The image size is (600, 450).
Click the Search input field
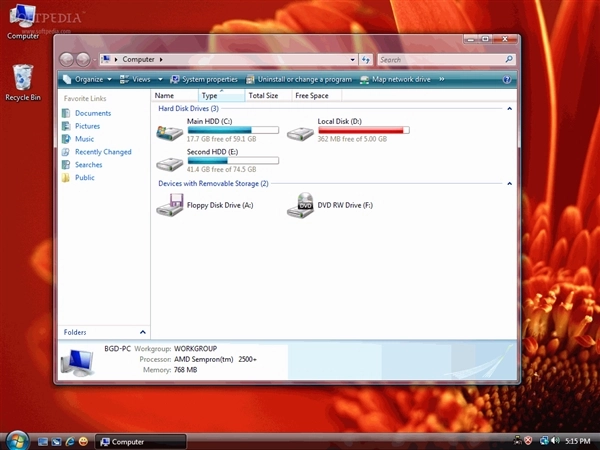[440, 60]
